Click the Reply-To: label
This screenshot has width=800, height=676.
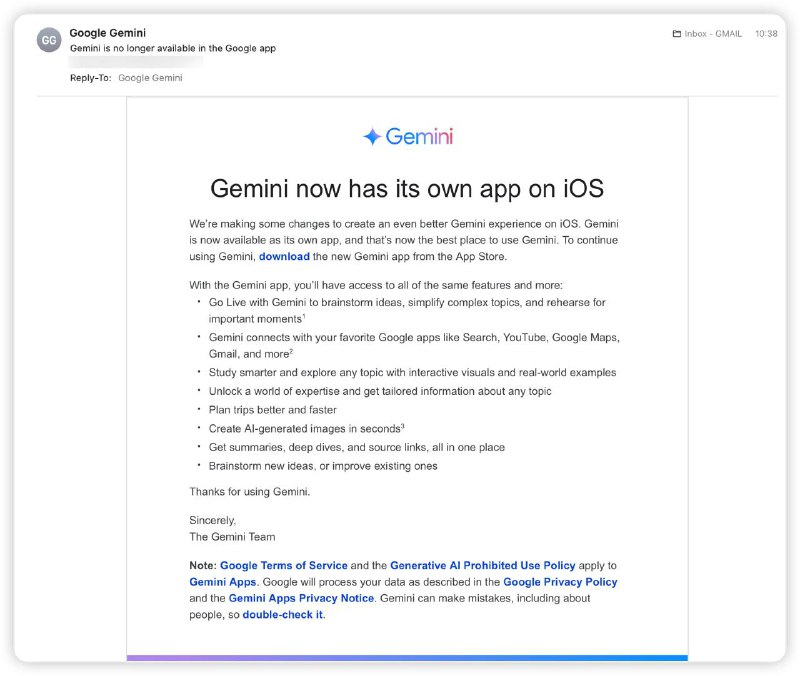(90, 78)
